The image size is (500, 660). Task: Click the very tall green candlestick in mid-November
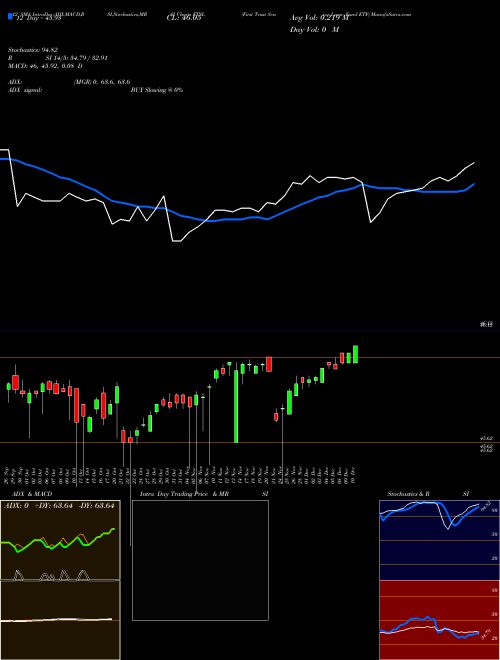[236, 406]
